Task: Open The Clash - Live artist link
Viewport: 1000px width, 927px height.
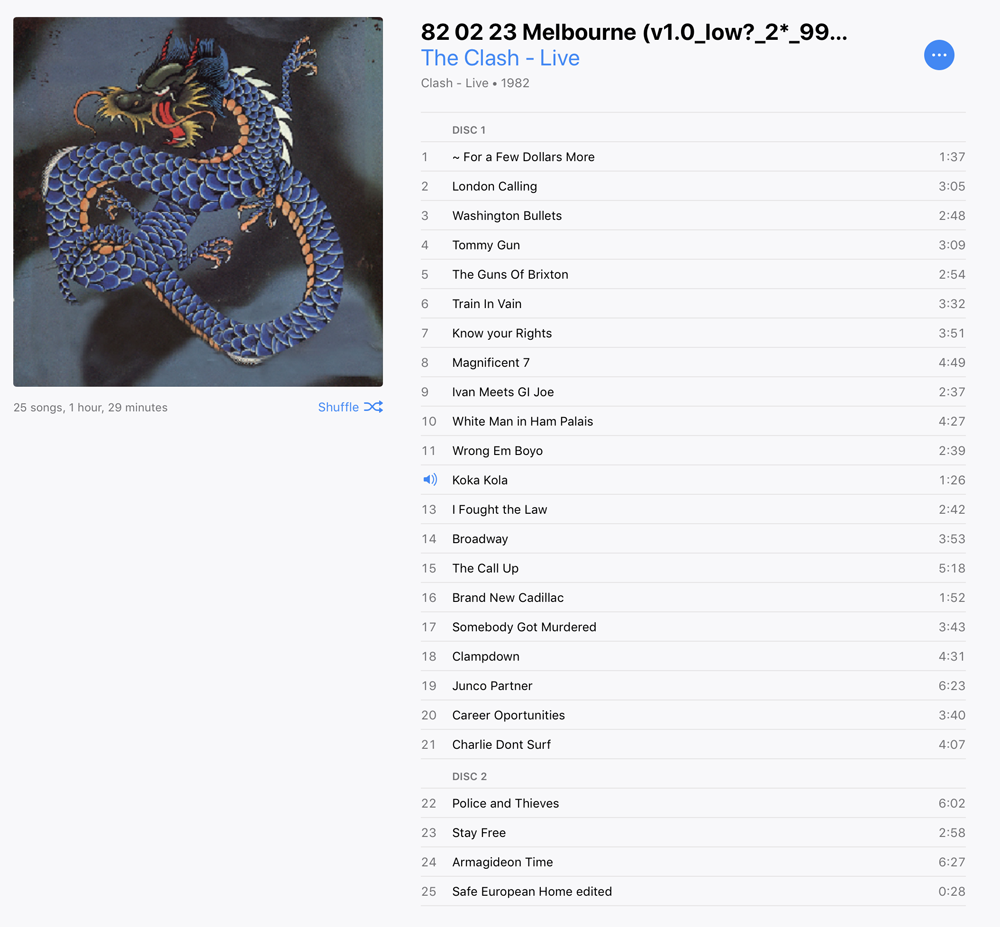Action: pyautogui.click(x=500, y=58)
